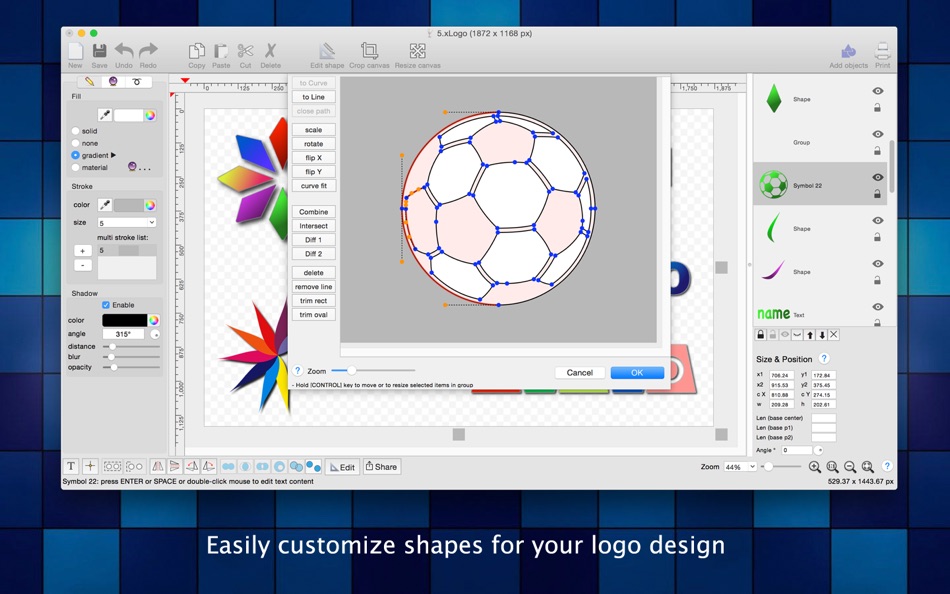This screenshot has height=594, width=950.
Task: Click the group objects dashed-rectangle icon
Action: pos(112,466)
